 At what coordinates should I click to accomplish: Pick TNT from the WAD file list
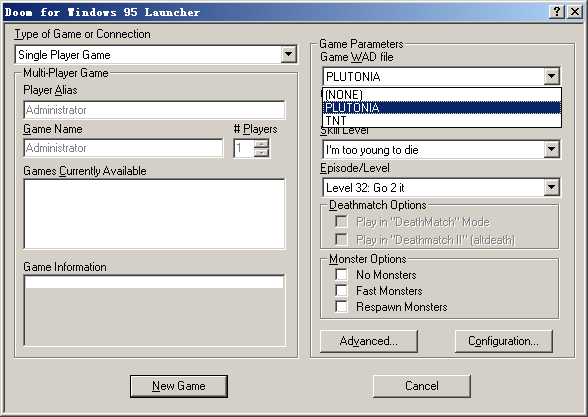click(x=442, y=120)
